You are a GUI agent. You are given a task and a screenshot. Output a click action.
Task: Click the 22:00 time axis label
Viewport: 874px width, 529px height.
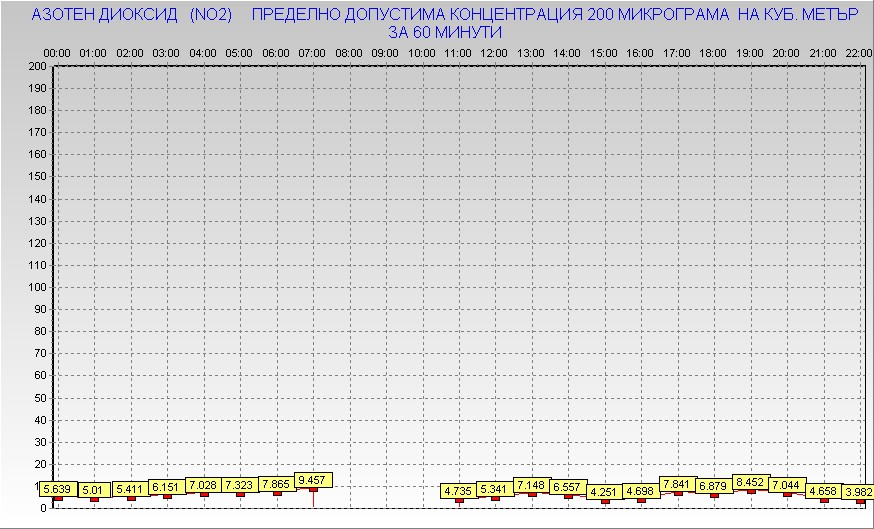click(859, 52)
